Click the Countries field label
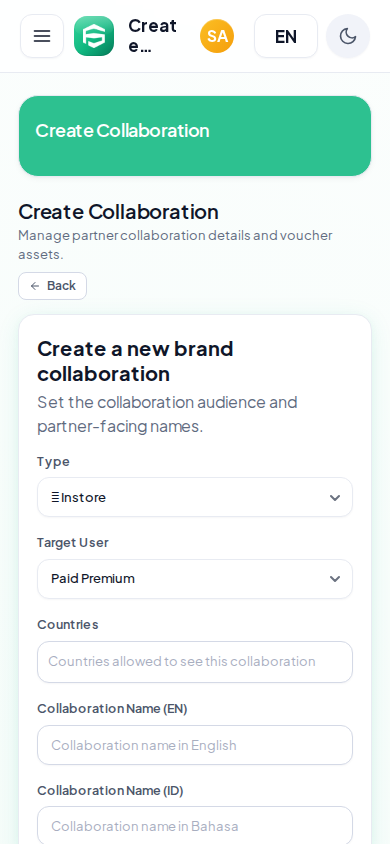 (x=68, y=624)
